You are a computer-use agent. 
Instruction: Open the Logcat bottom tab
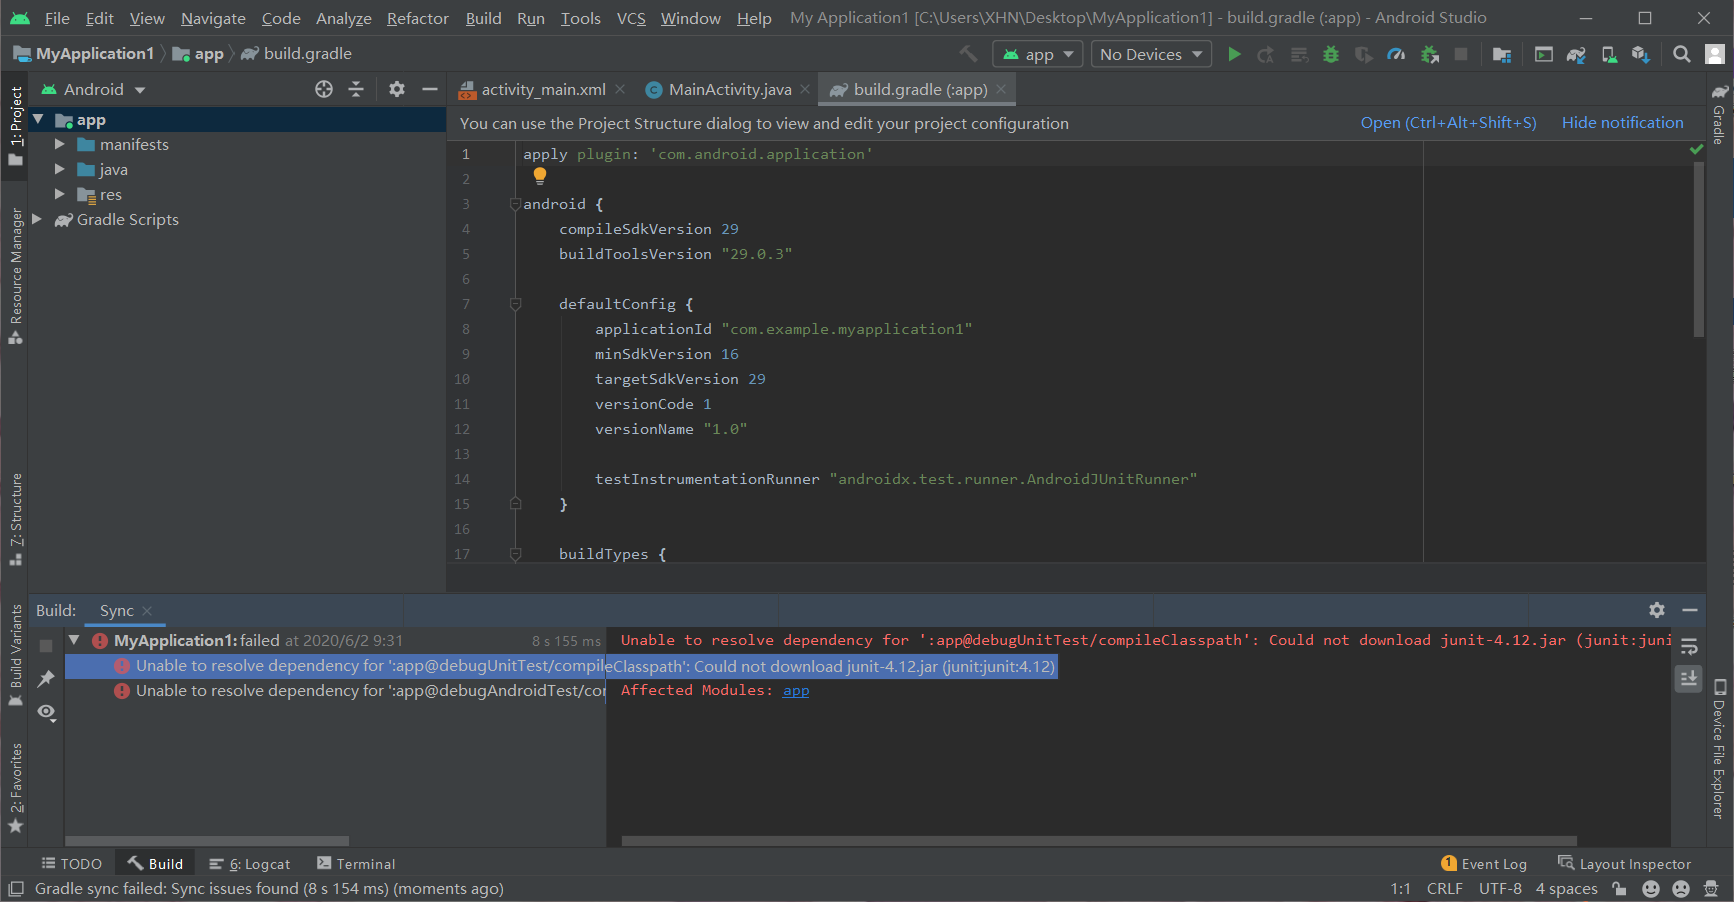click(250, 864)
